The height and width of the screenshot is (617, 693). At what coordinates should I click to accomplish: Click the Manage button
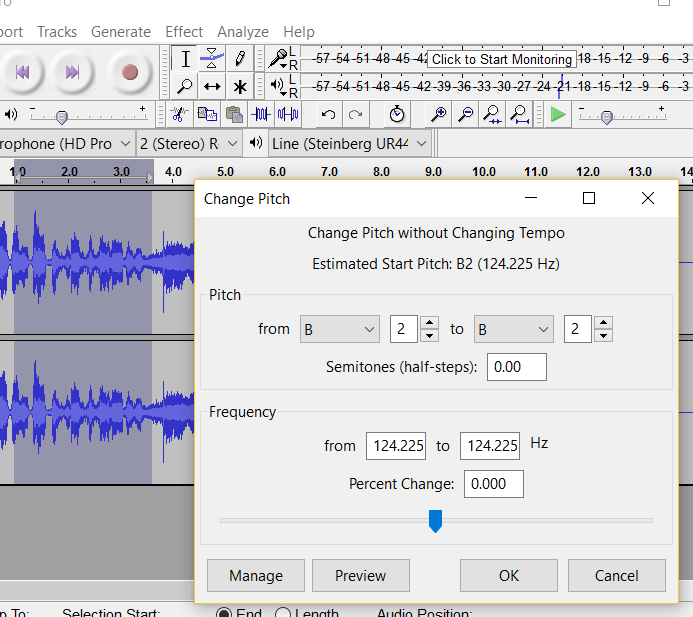[x=256, y=575]
